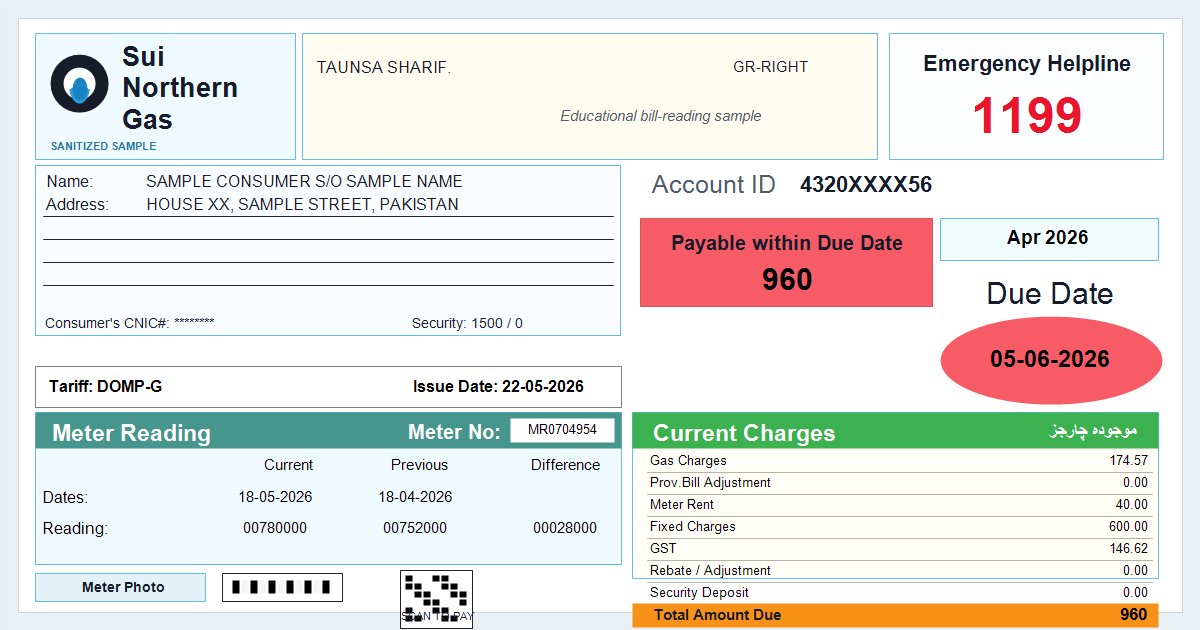The height and width of the screenshot is (630, 1200).
Task: Click the Rebate / Adjustment row label
Action: (x=710, y=571)
